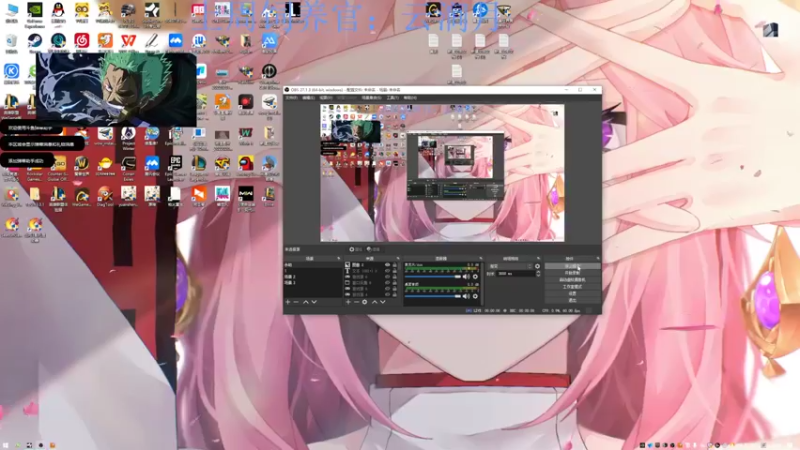Click Start Virtual Camera button
Viewport: 800px width, 450px height.
point(572,280)
